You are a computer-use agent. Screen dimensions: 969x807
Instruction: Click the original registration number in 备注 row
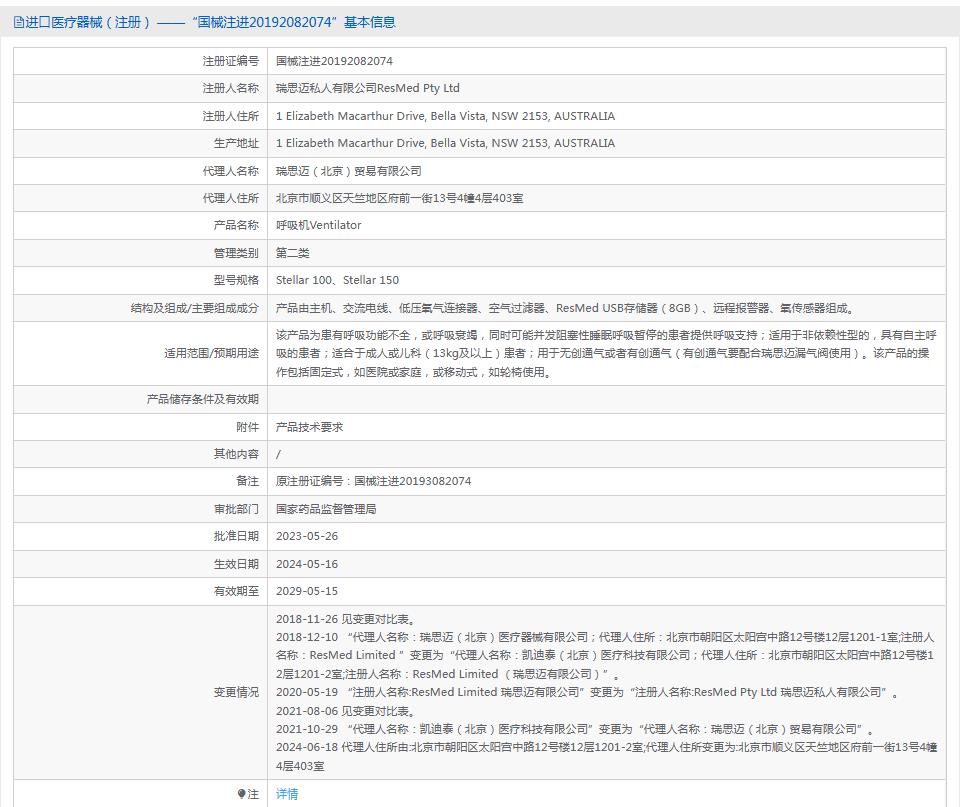(373, 481)
